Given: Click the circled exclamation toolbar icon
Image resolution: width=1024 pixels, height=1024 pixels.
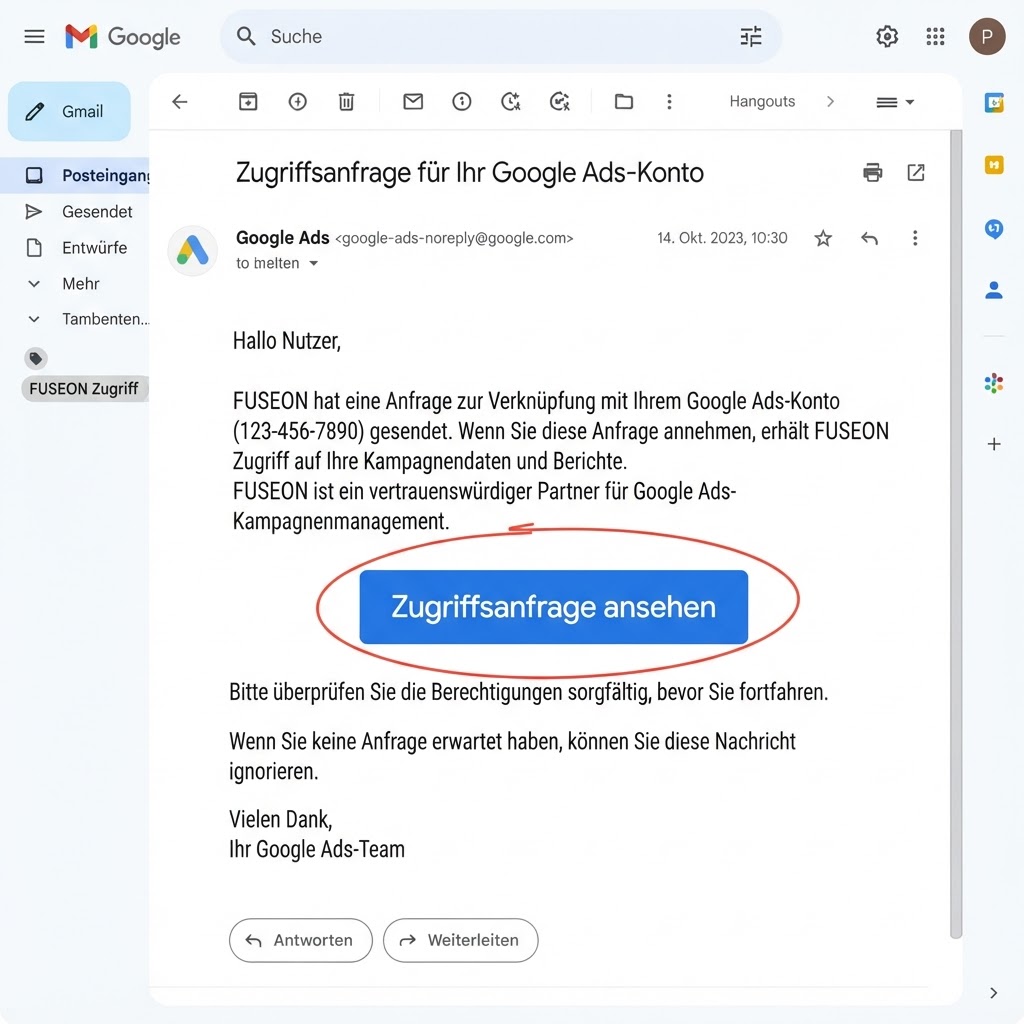Looking at the screenshot, I should (462, 101).
